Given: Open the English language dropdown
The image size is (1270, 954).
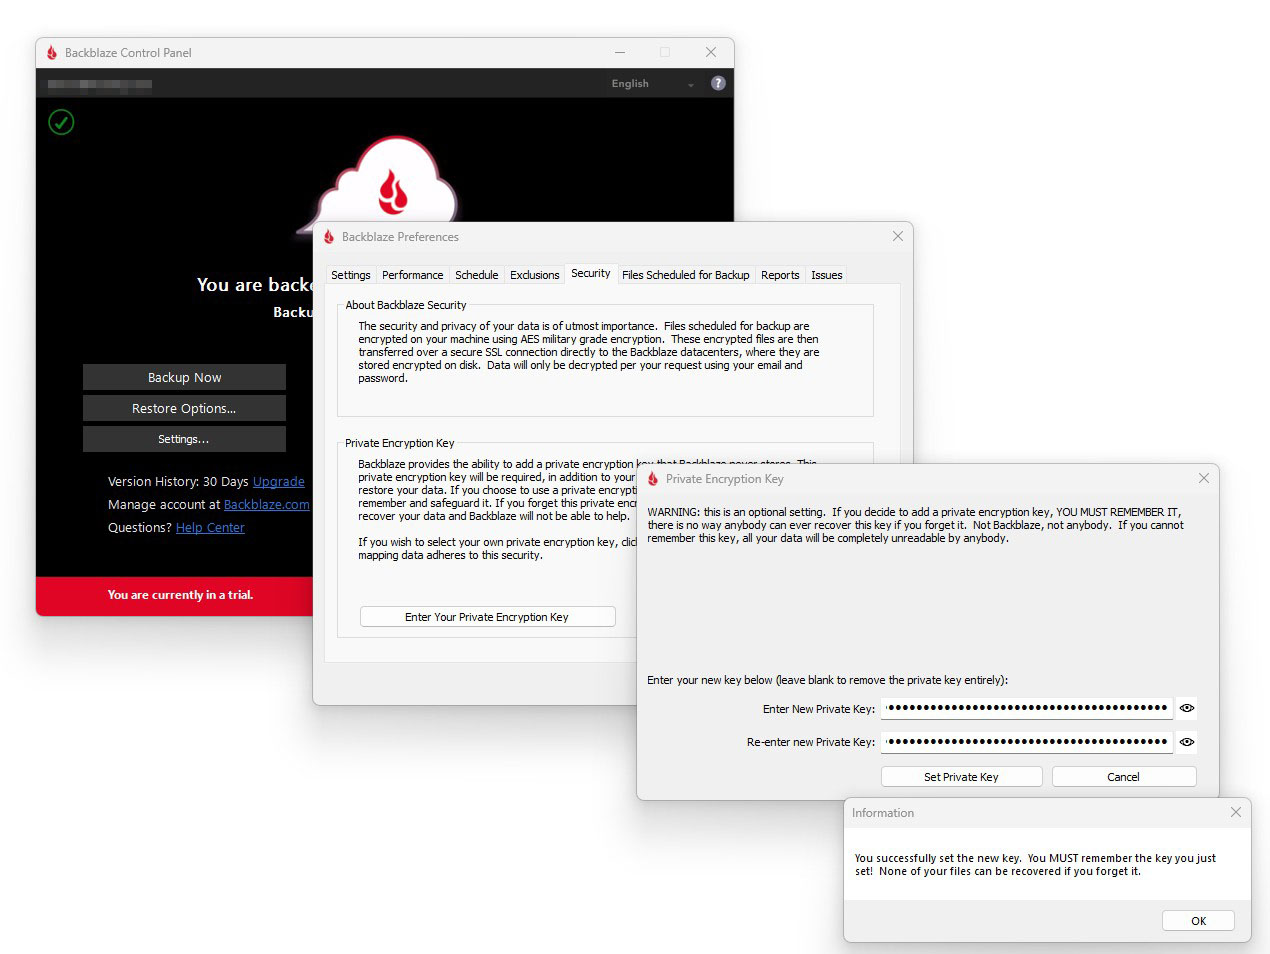Looking at the screenshot, I should [x=652, y=84].
